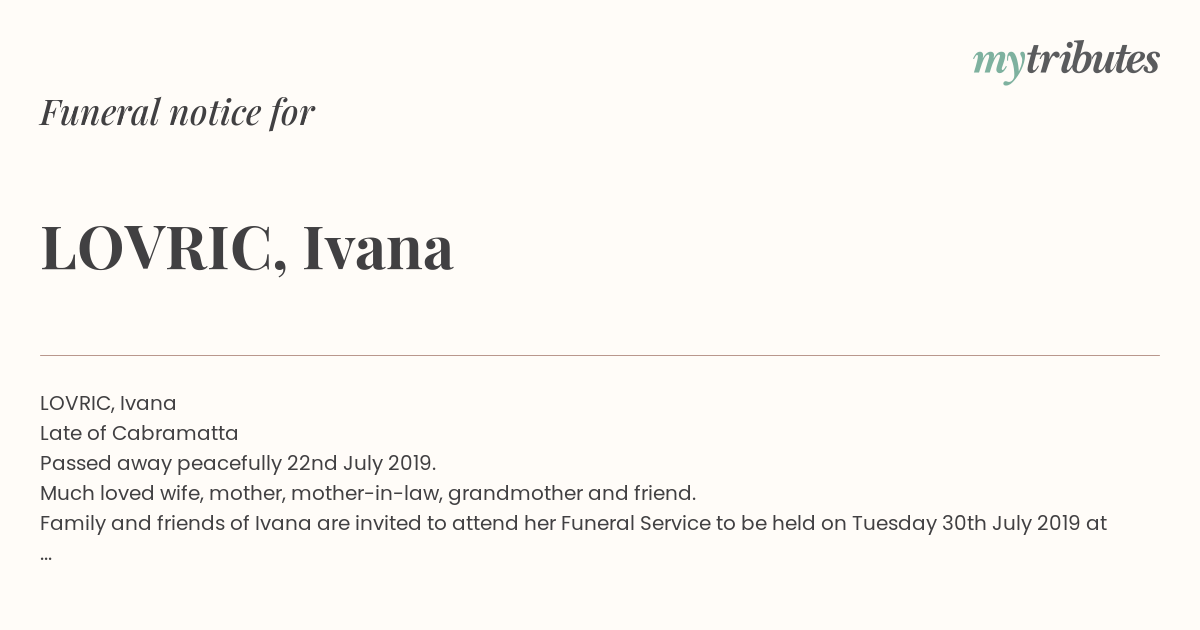The image size is (1200, 630).
Task: Click the horizontal divider line
Action: click(600, 355)
